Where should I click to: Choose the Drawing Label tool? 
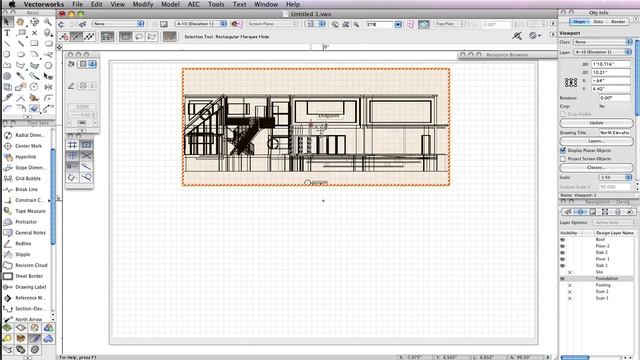click(25, 287)
